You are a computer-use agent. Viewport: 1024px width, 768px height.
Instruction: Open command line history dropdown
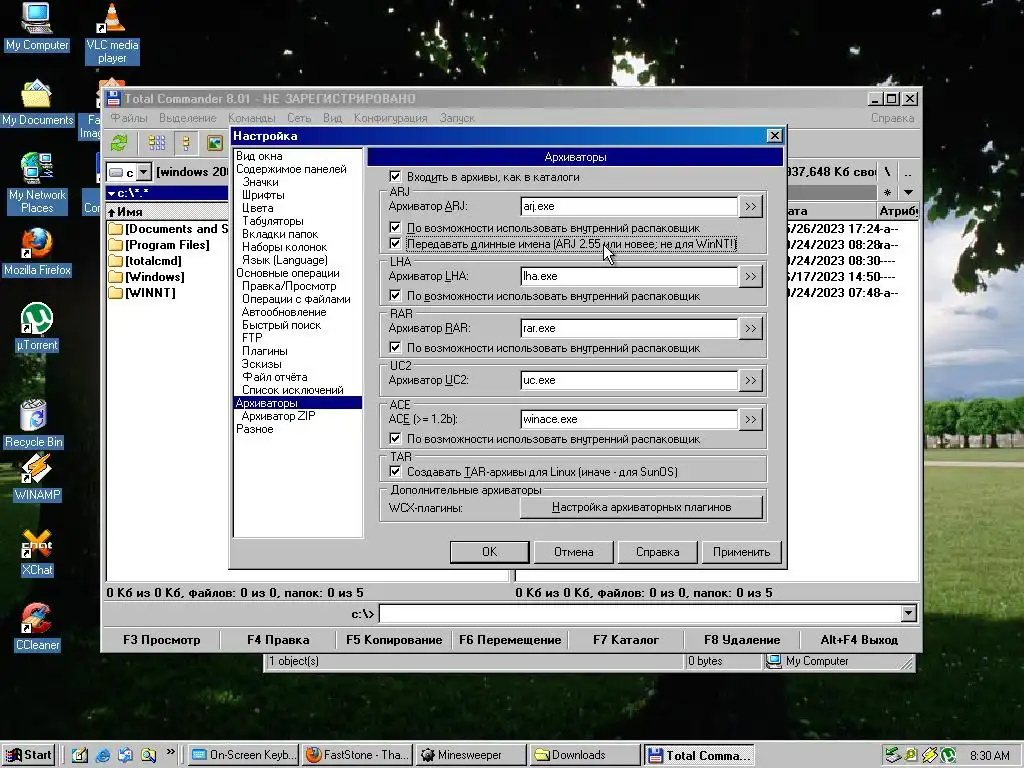point(908,613)
